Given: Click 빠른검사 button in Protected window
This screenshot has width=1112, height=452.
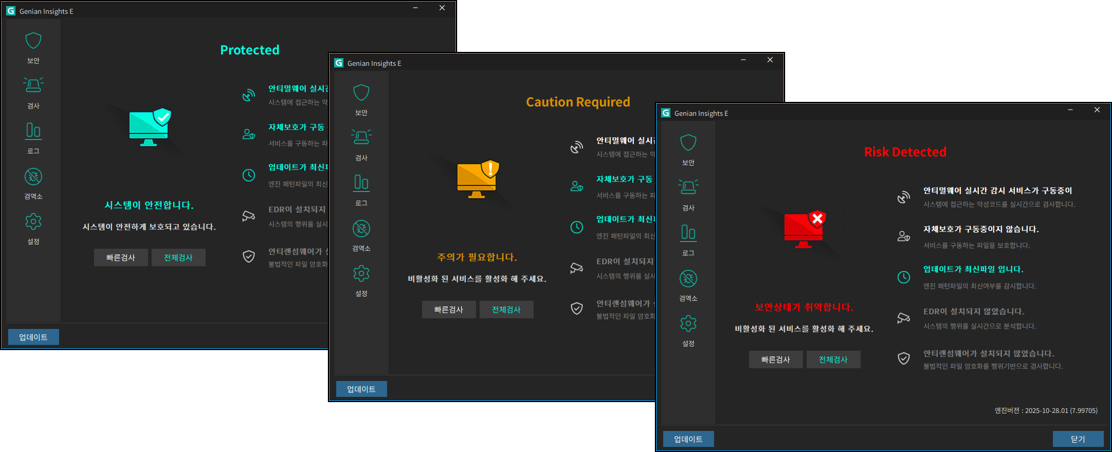Looking at the screenshot, I should 121,258.
